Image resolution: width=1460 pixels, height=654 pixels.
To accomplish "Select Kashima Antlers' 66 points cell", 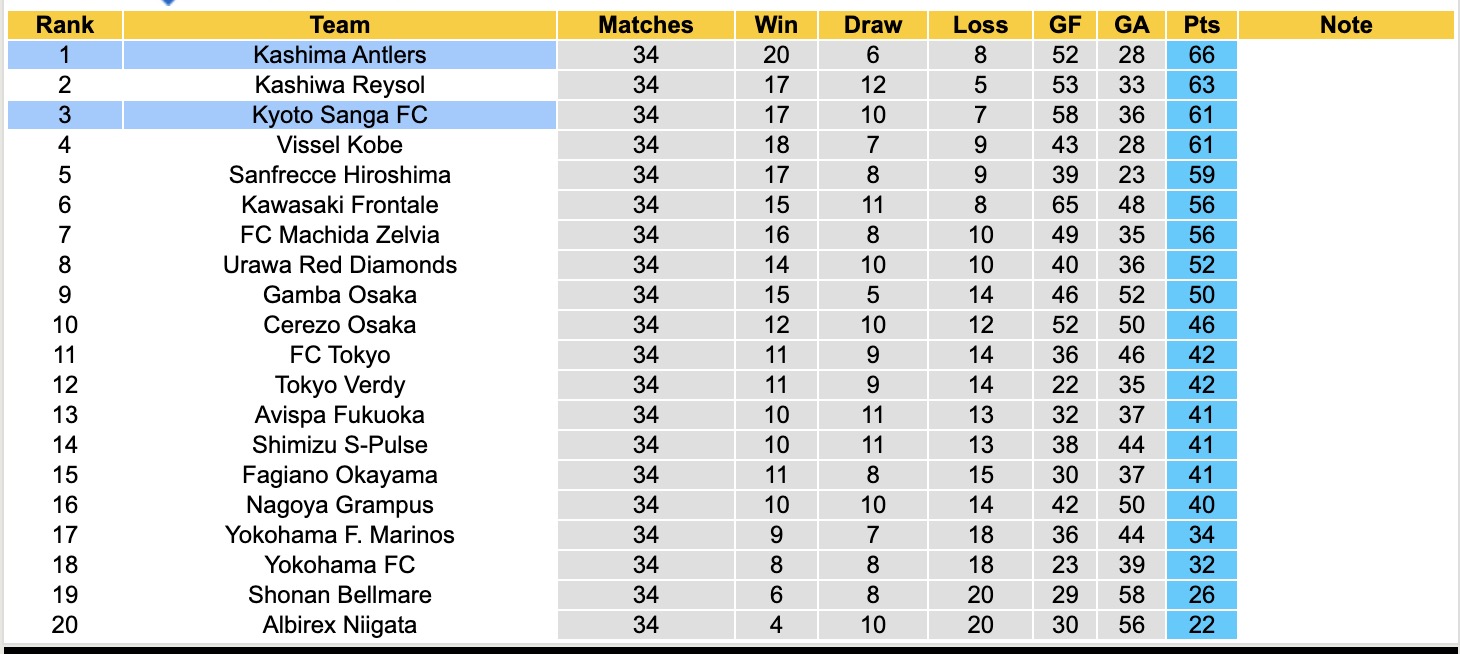I will click(1201, 55).
